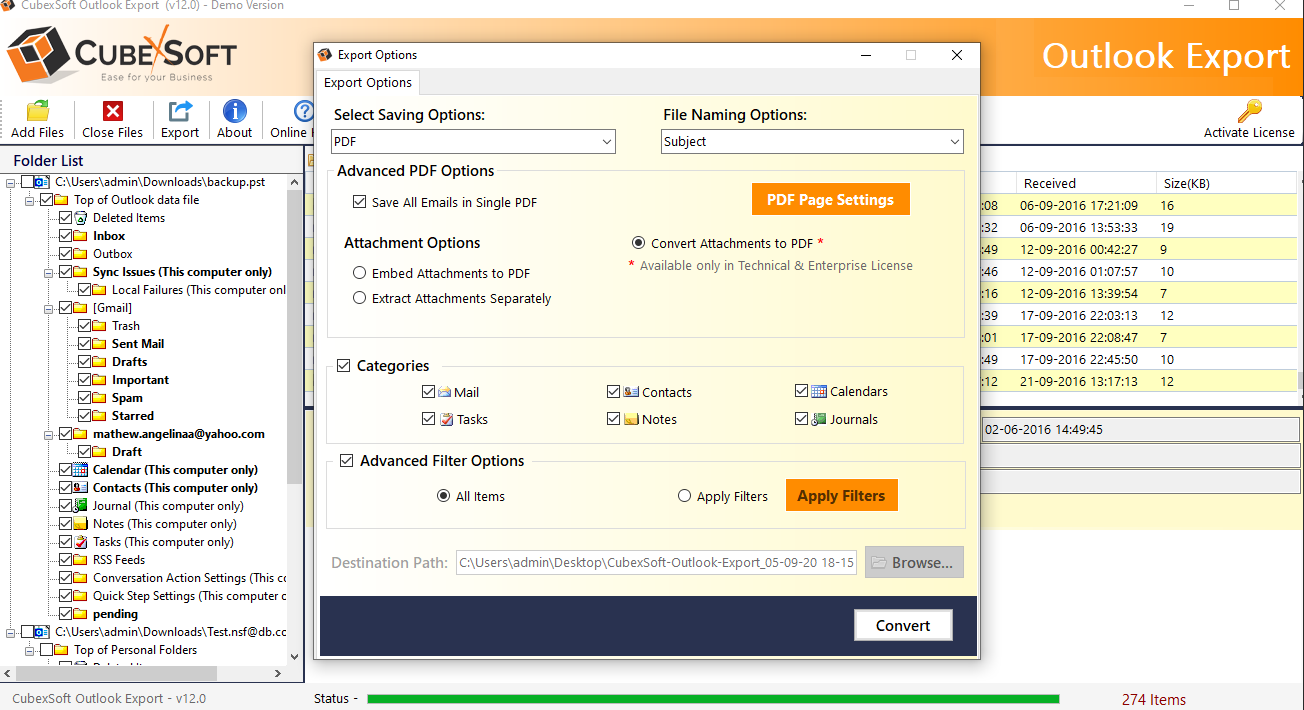Select the pending folder in tree

click(115, 614)
